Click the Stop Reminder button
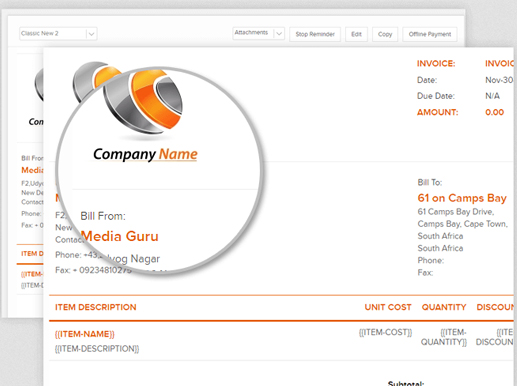 (x=315, y=34)
